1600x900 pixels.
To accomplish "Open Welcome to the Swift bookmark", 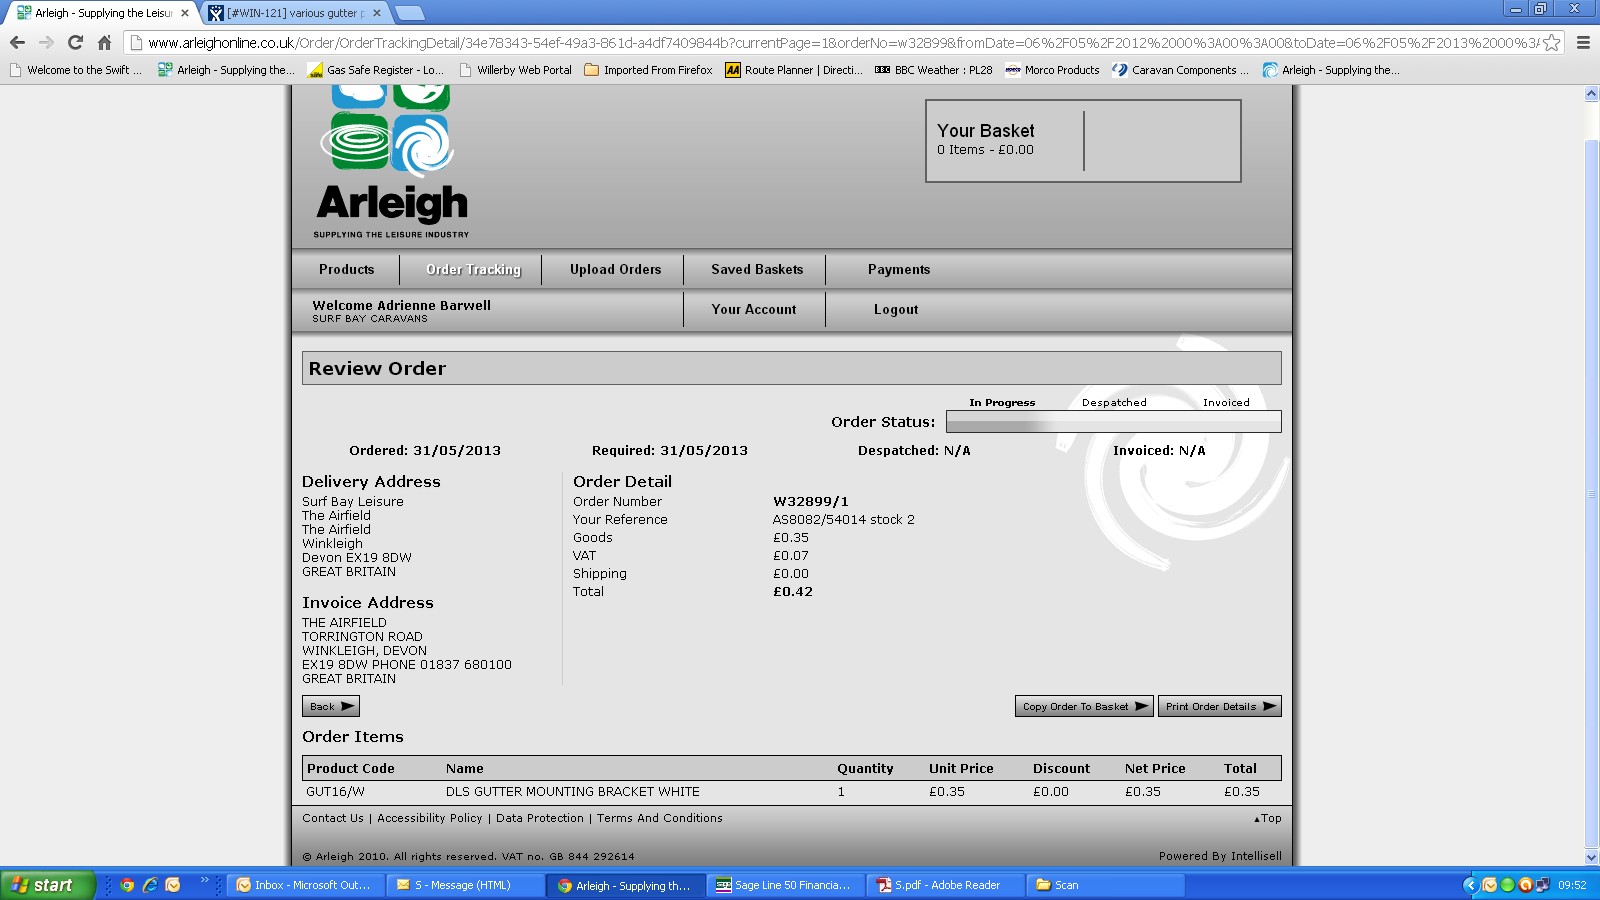I will [75, 70].
